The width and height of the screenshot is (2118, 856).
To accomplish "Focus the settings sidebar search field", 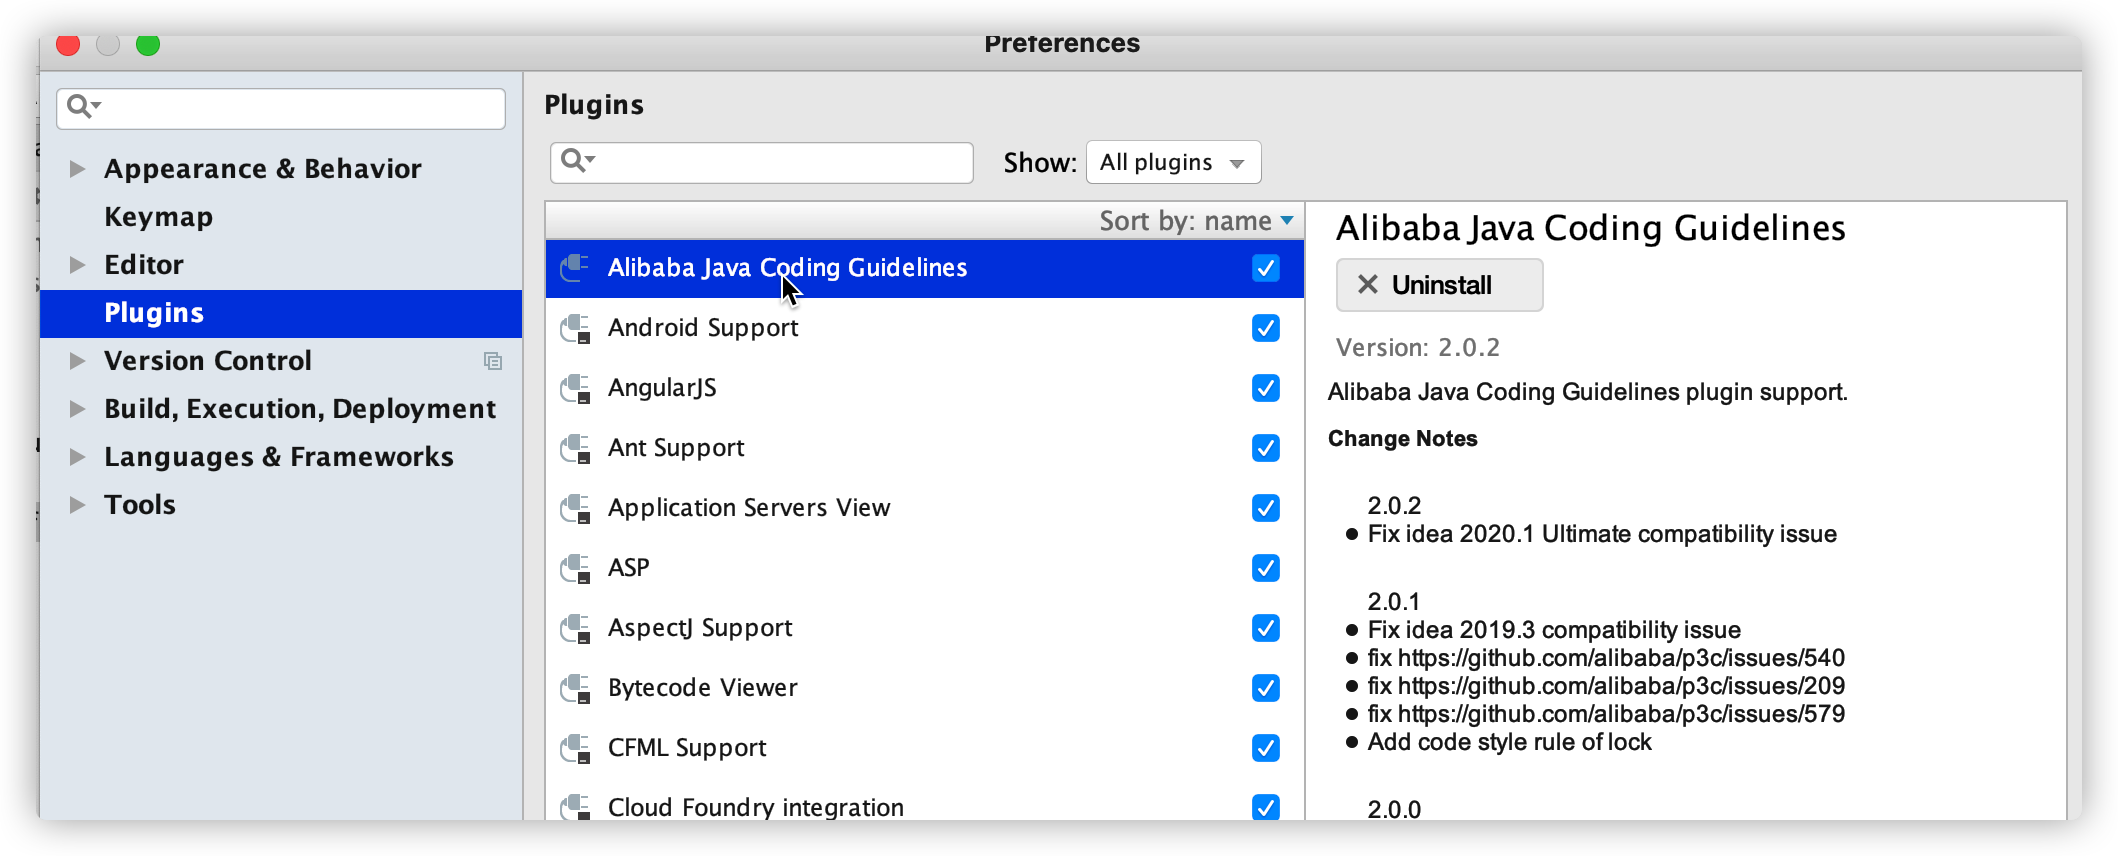I will (281, 108).
